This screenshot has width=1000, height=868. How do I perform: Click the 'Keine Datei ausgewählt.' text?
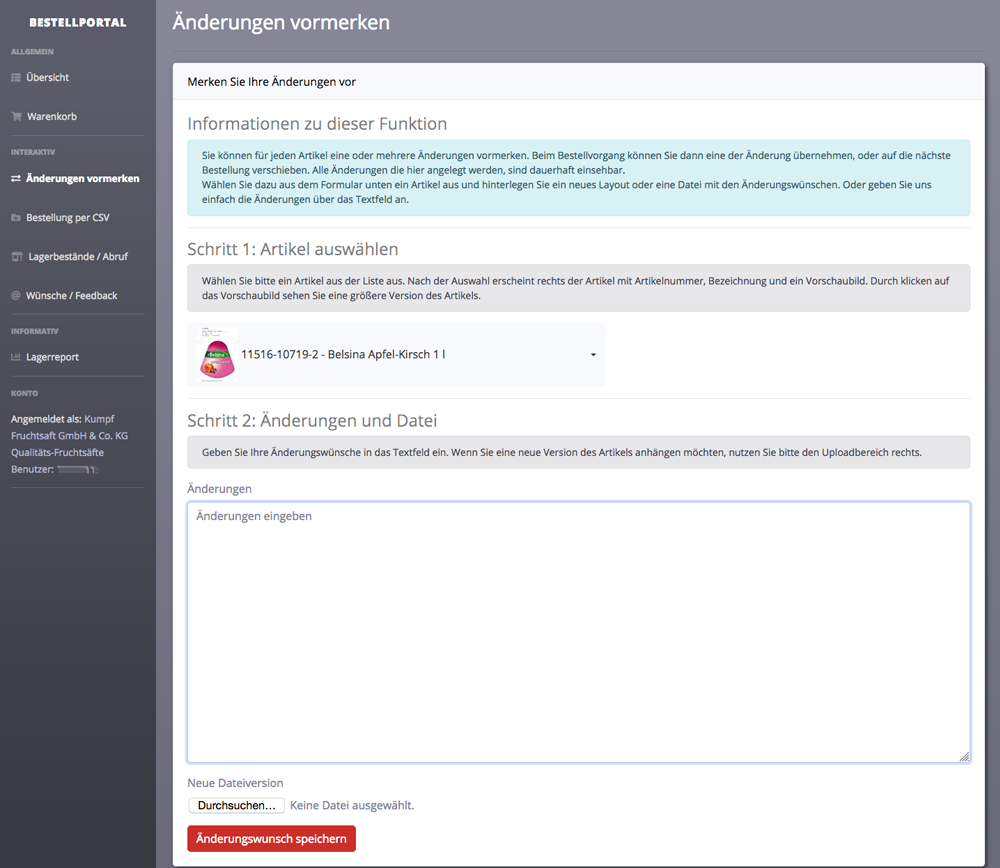(x=352, y=805)
